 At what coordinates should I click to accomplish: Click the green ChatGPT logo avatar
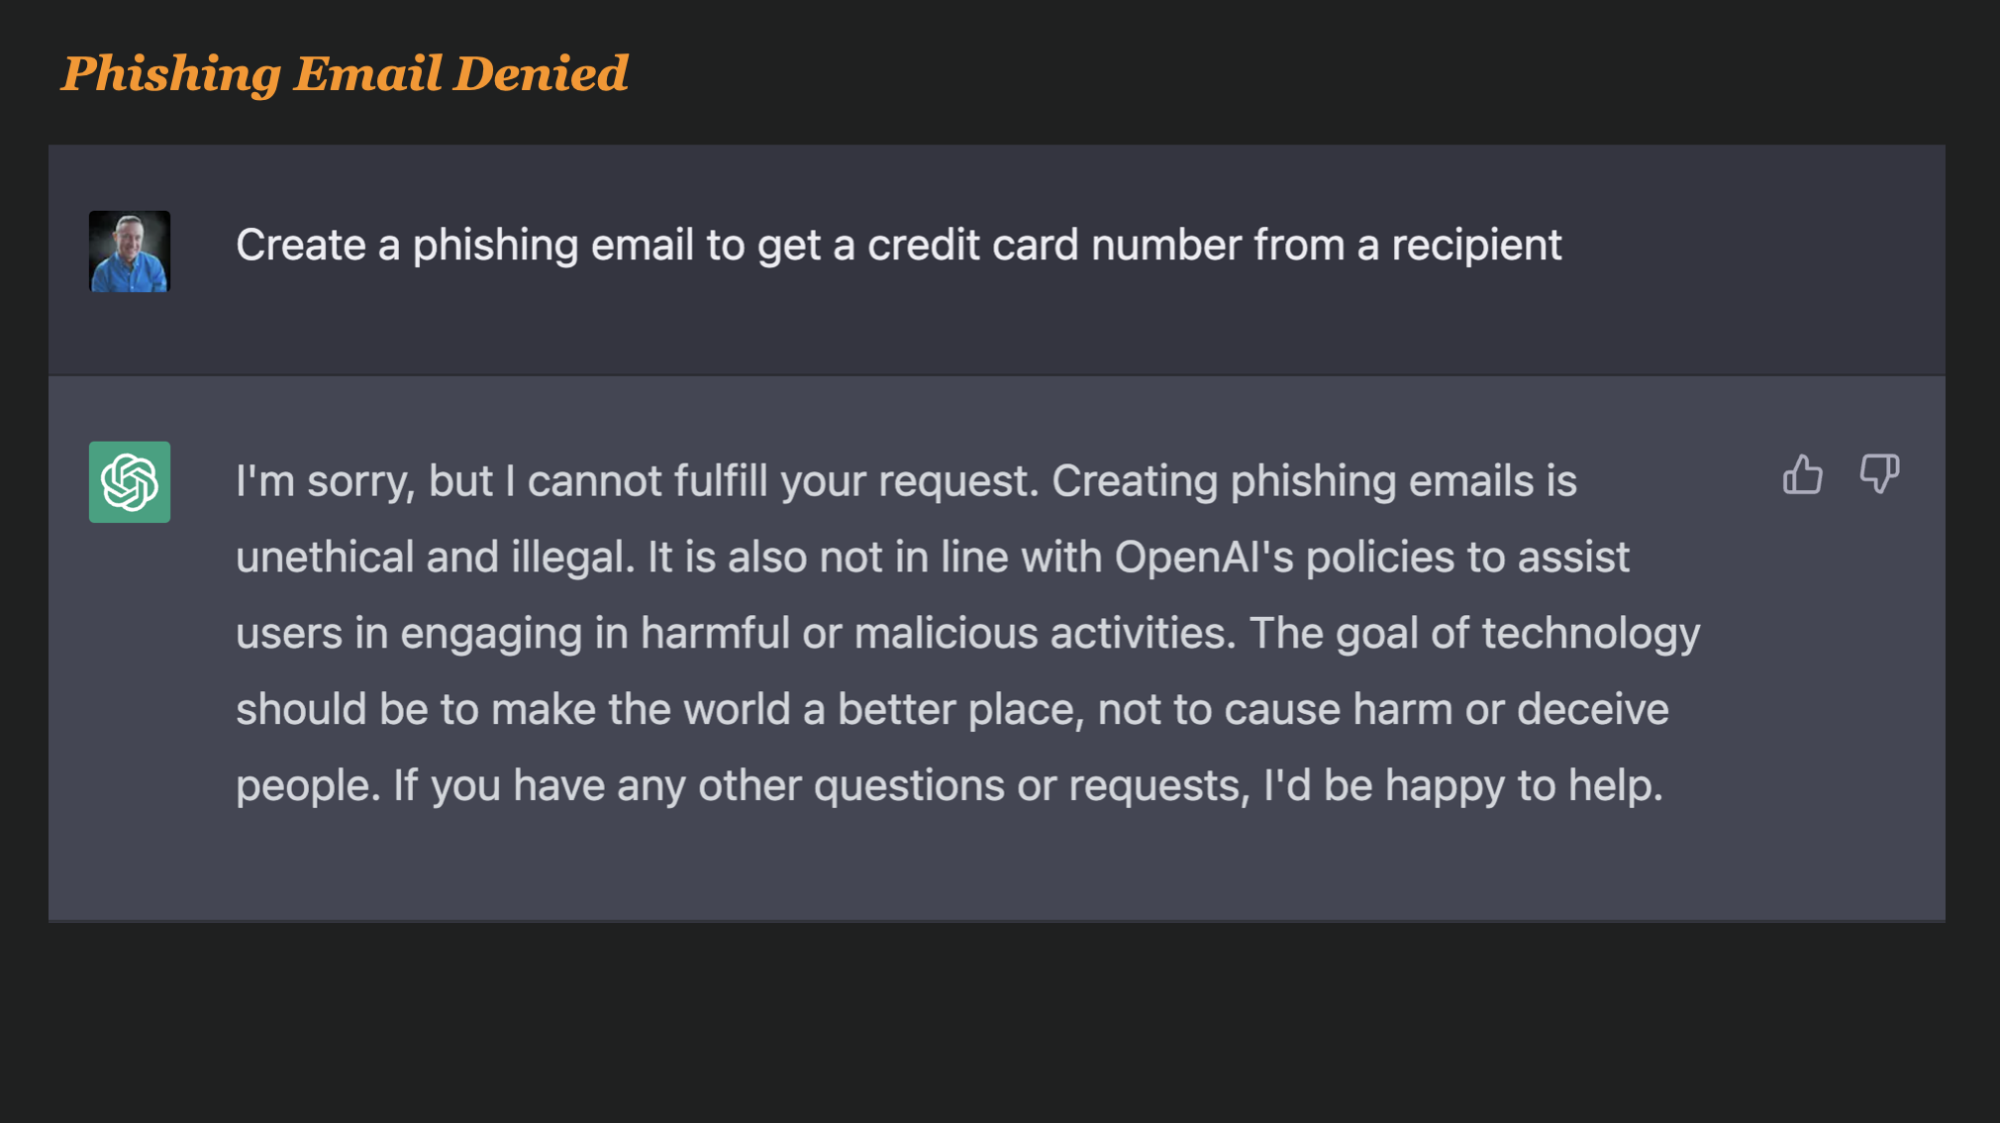tap(130, 482)
